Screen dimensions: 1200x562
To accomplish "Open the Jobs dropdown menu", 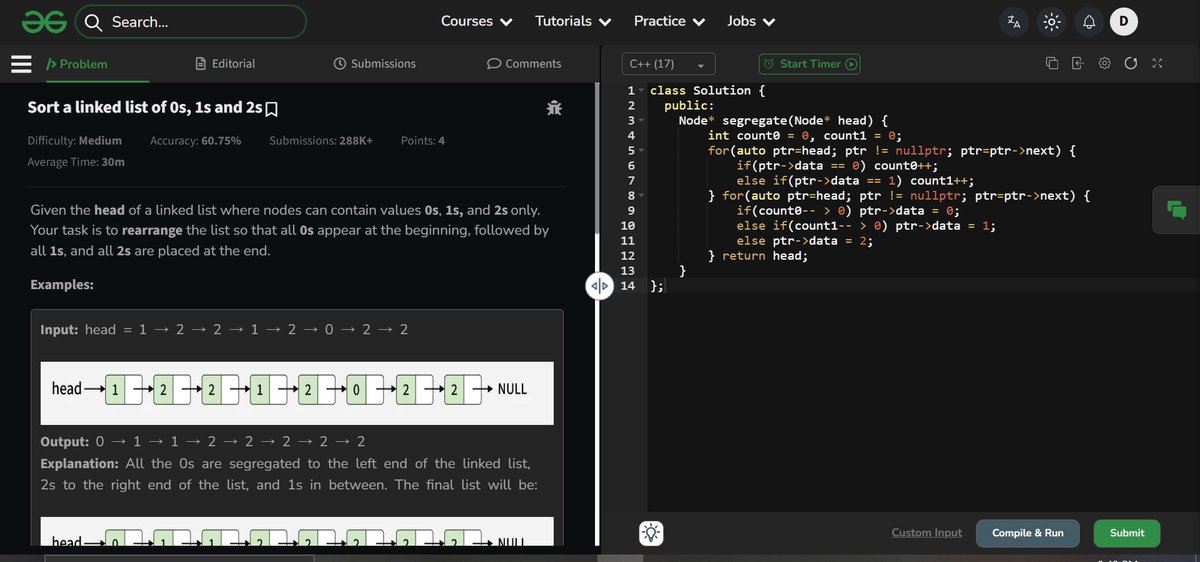I will click(x=751, y=21).
